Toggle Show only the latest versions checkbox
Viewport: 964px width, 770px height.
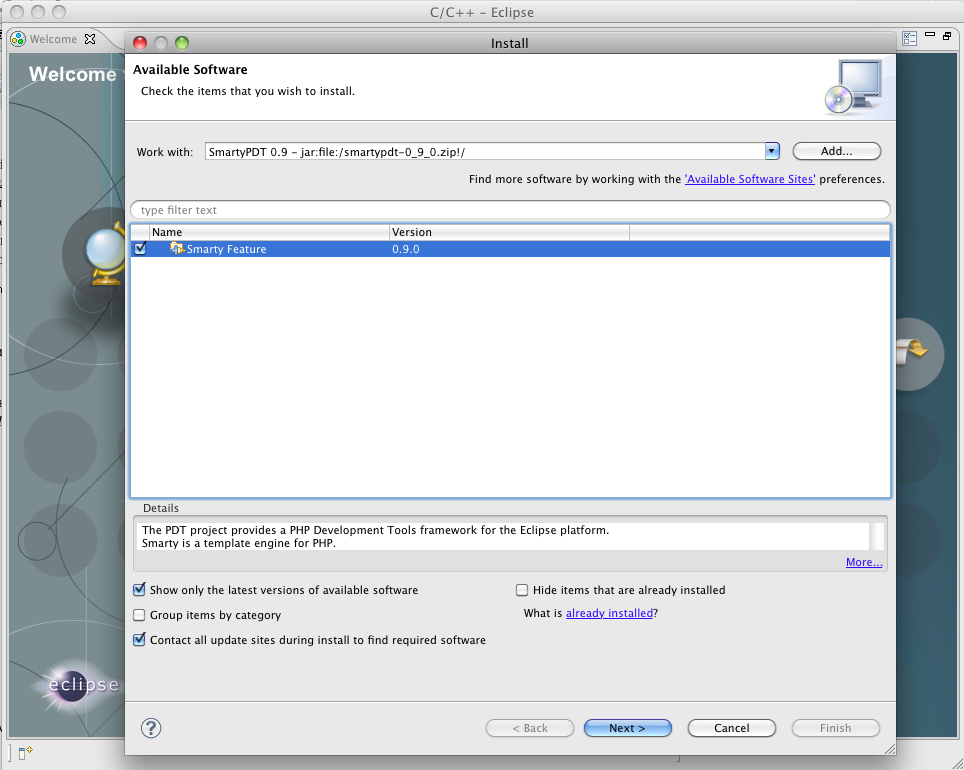point(140,590)
